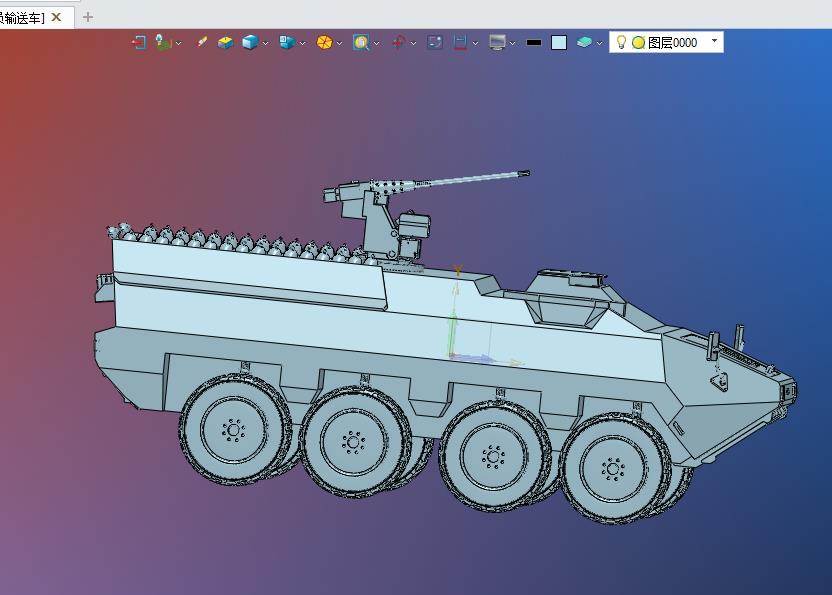
Task: Click the section/clipping plane icon
Action: [x=460, y=42]
